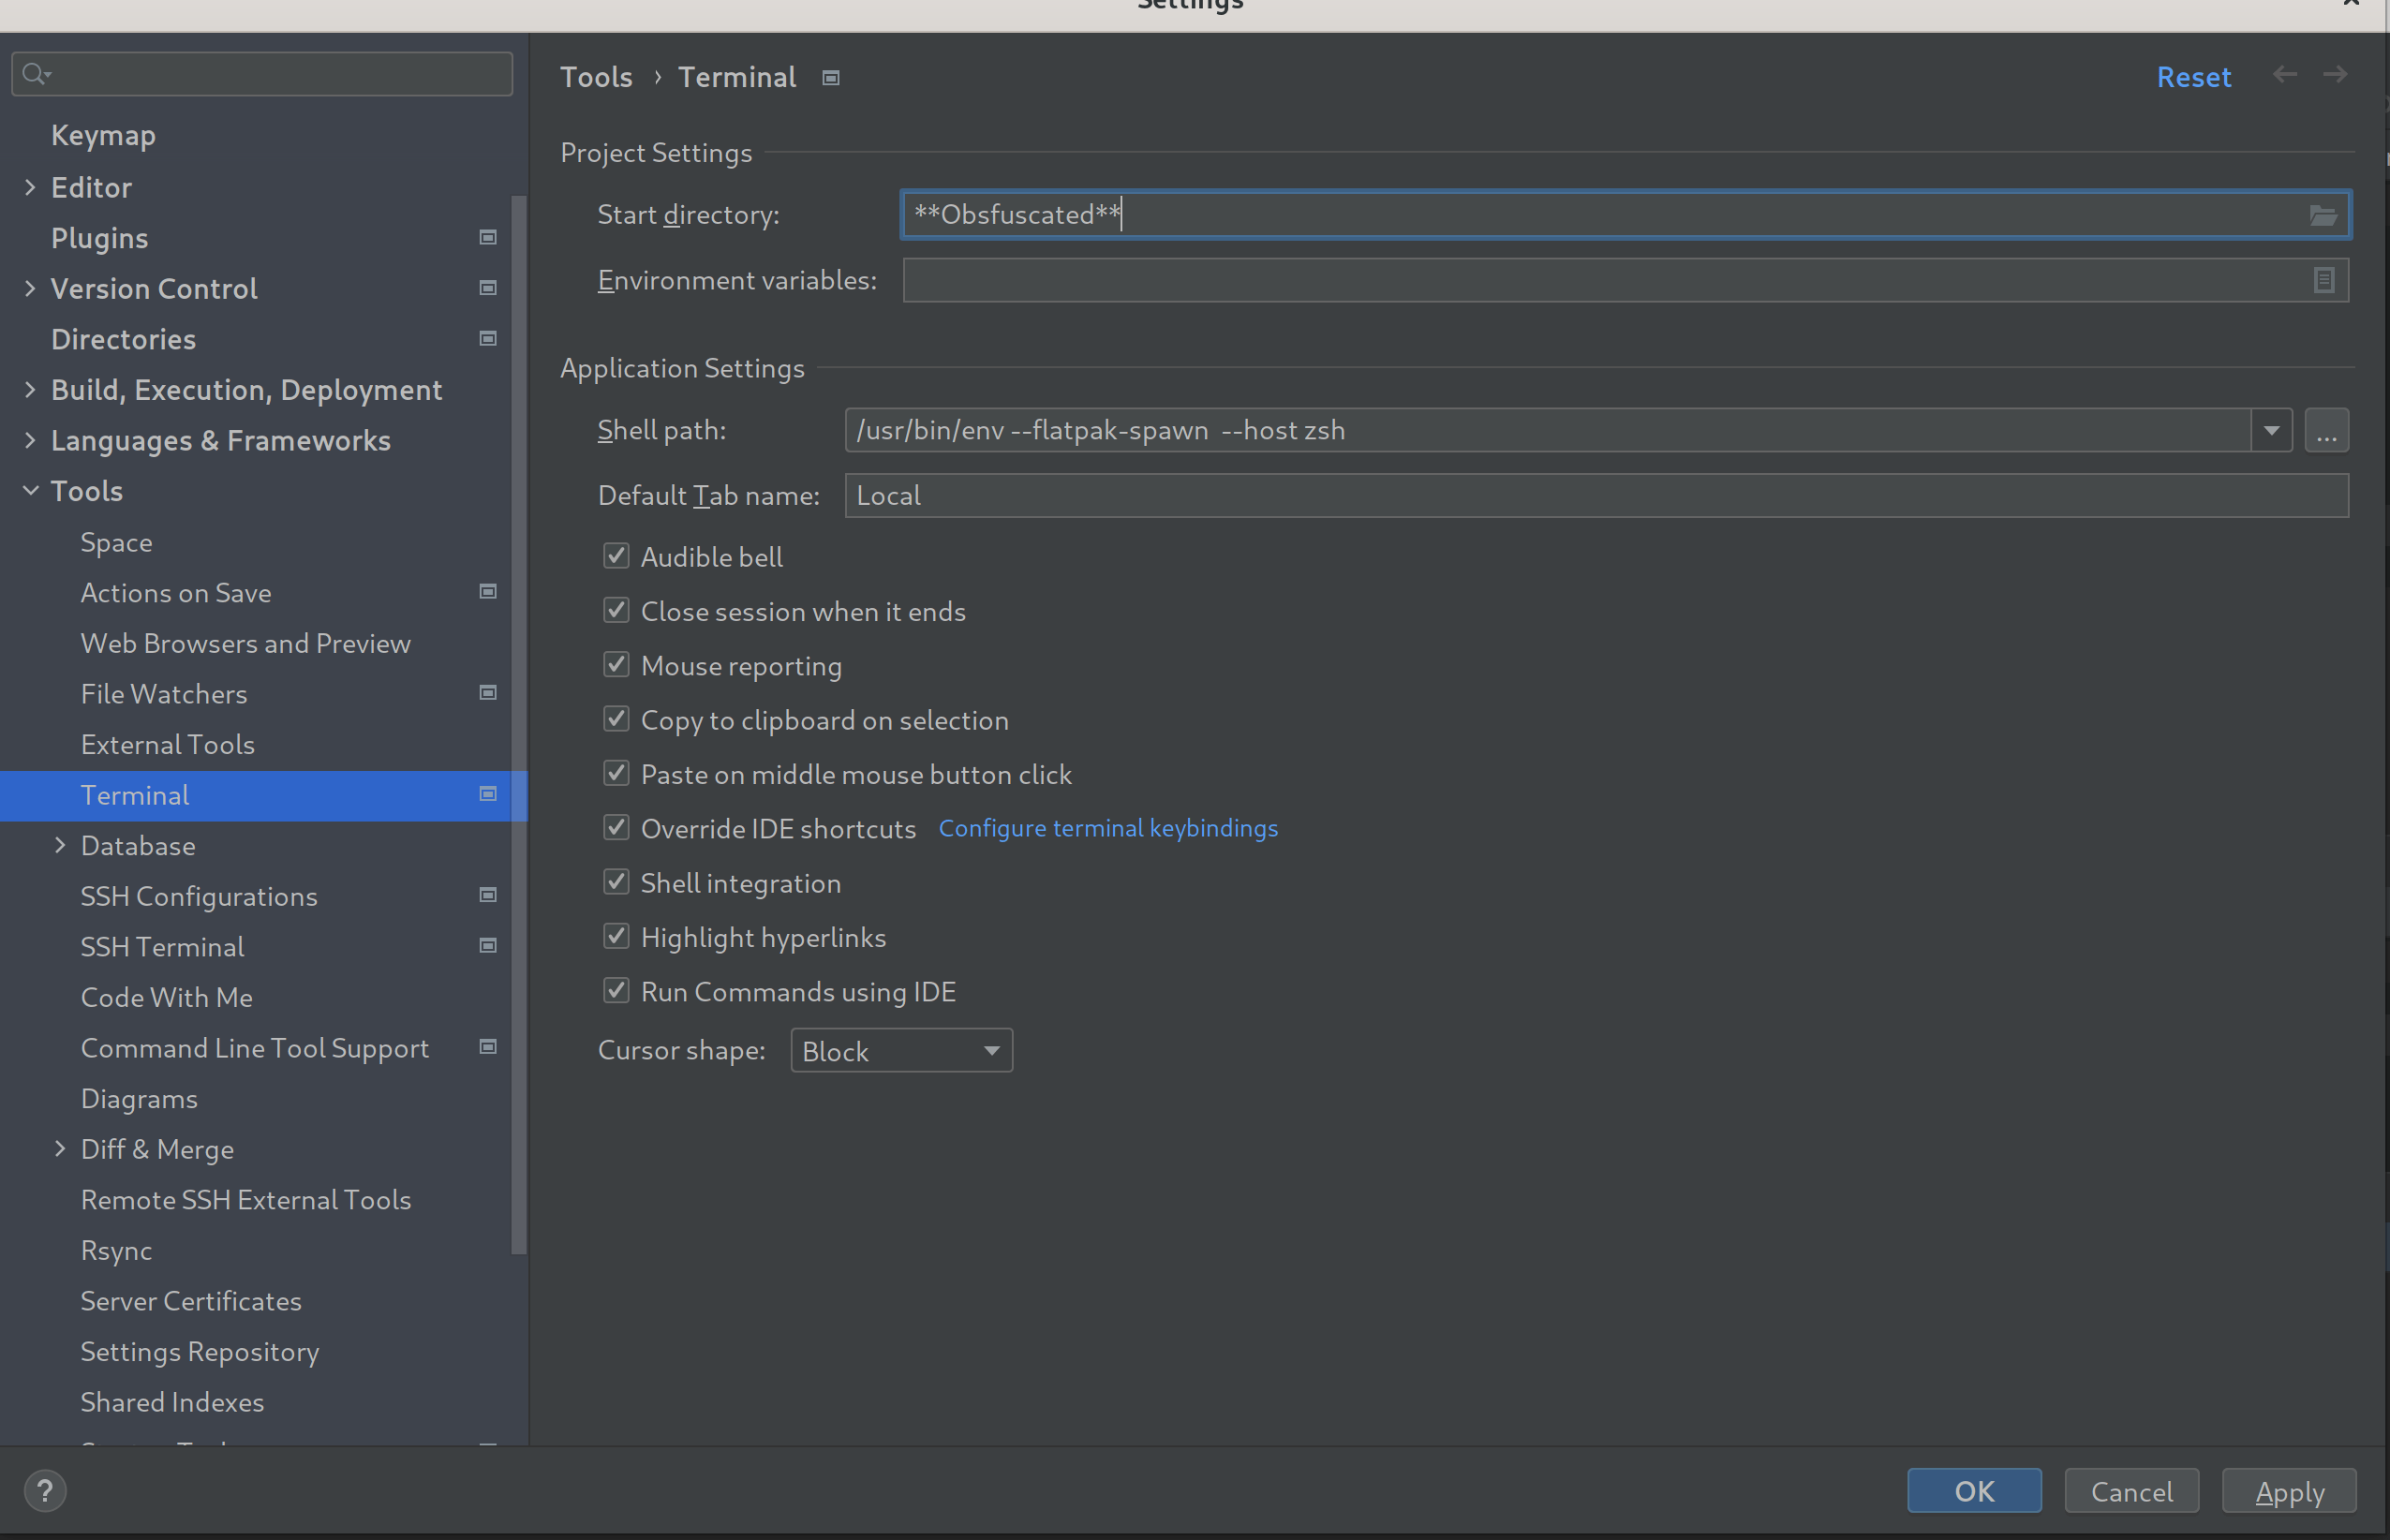The image size is (2390, 1540).
Task: Click the project icon next to Plugins
Action: click(x=488, y=237)
